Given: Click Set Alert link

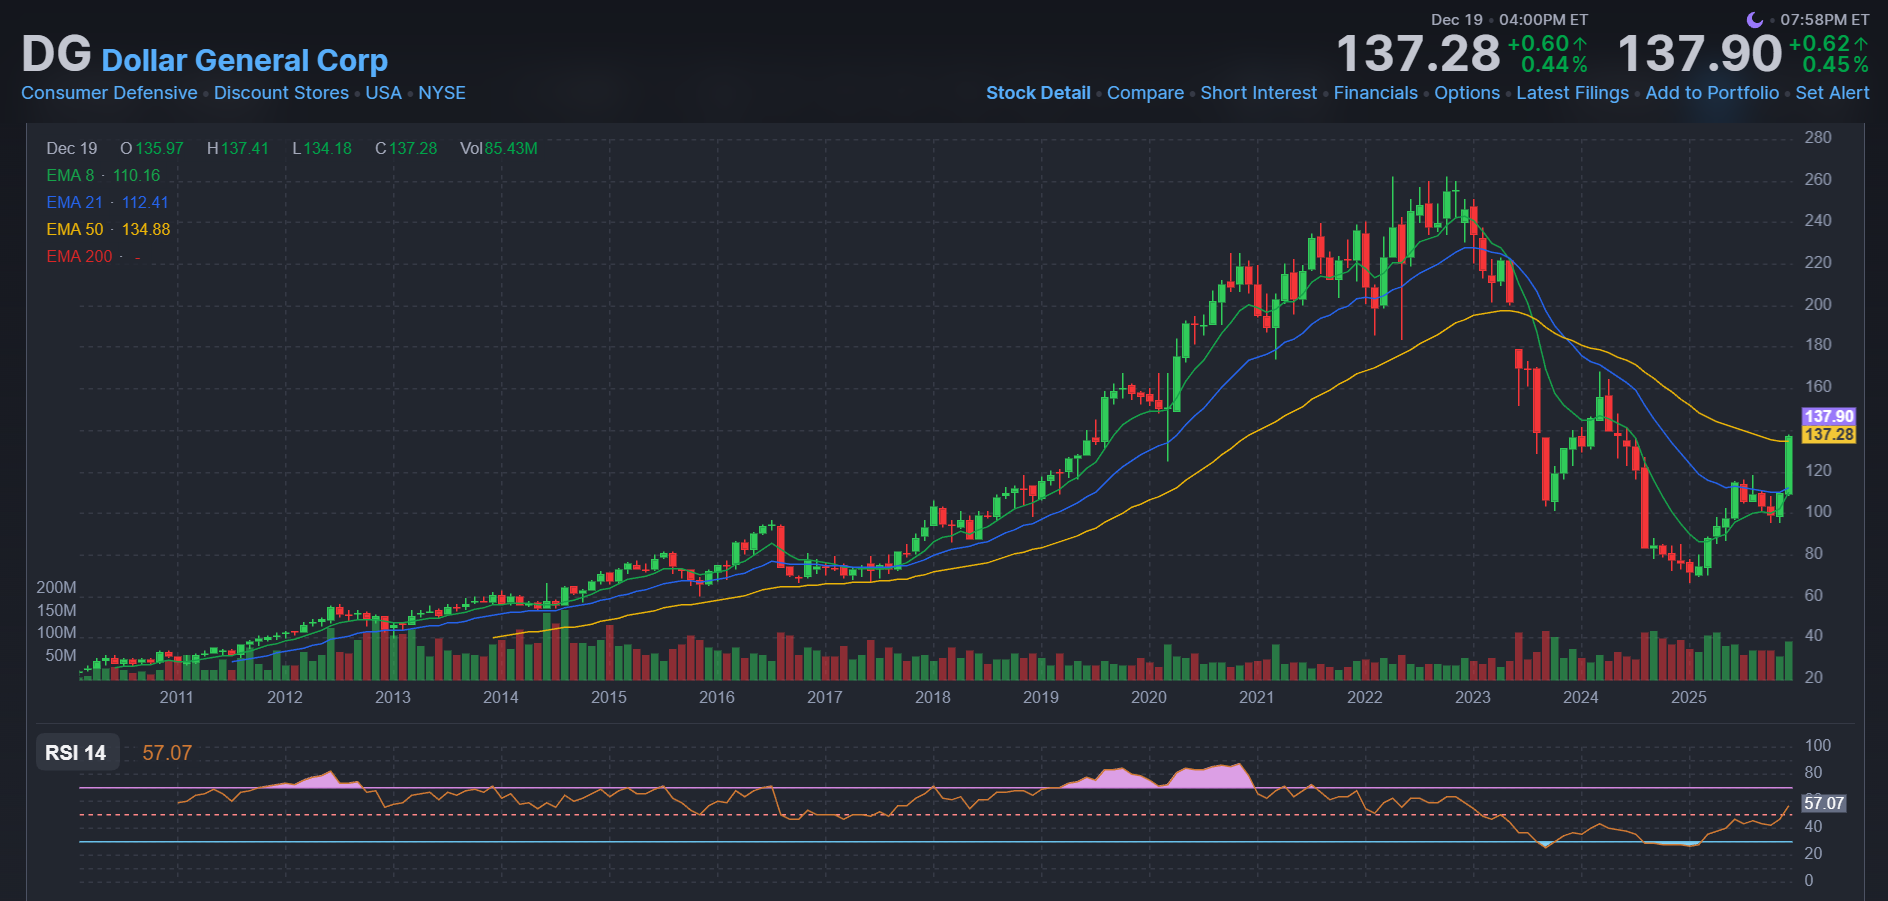Looking at the screenshot, I should click(x=1832, y=93).
